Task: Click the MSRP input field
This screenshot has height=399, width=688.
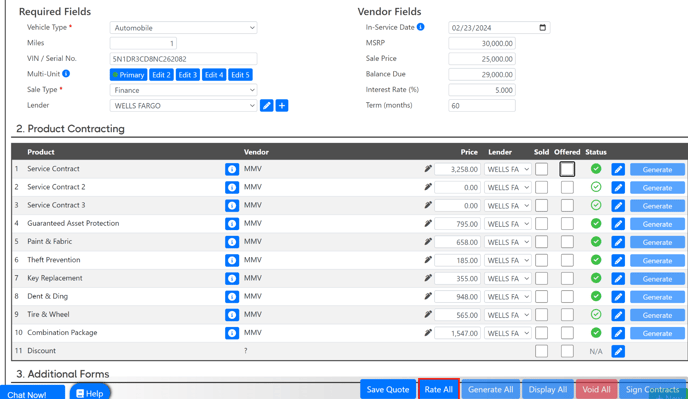Action: [482, 43]
